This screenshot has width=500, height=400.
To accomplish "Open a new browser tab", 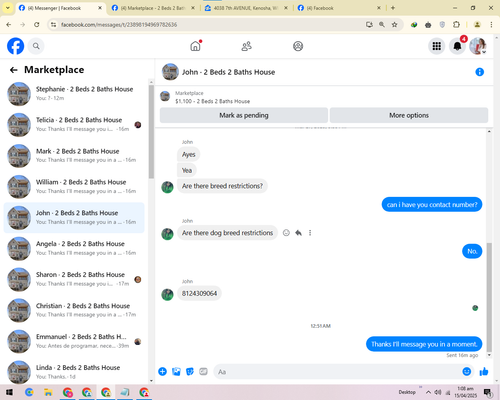I will [393, 8].
